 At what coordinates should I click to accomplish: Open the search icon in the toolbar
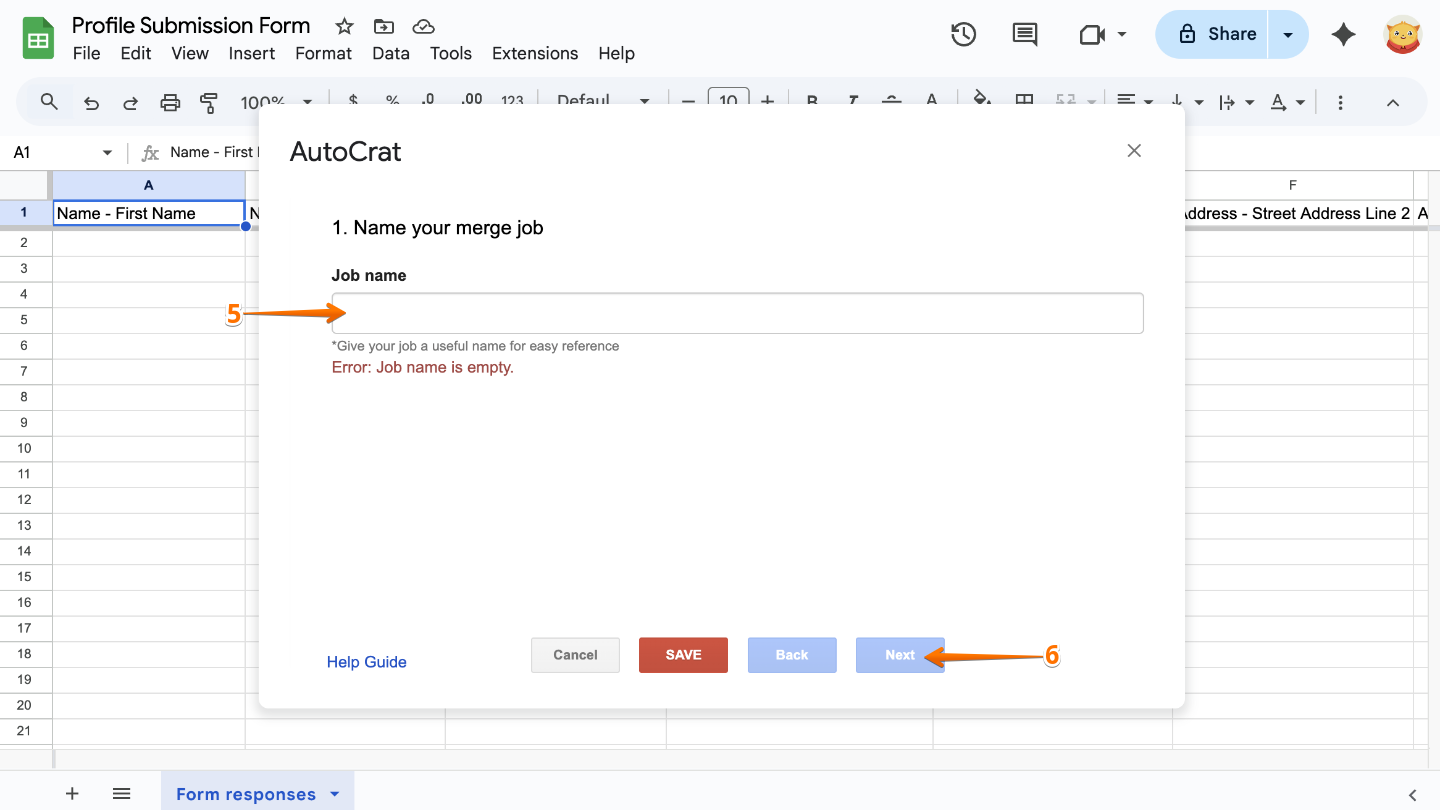48,101
